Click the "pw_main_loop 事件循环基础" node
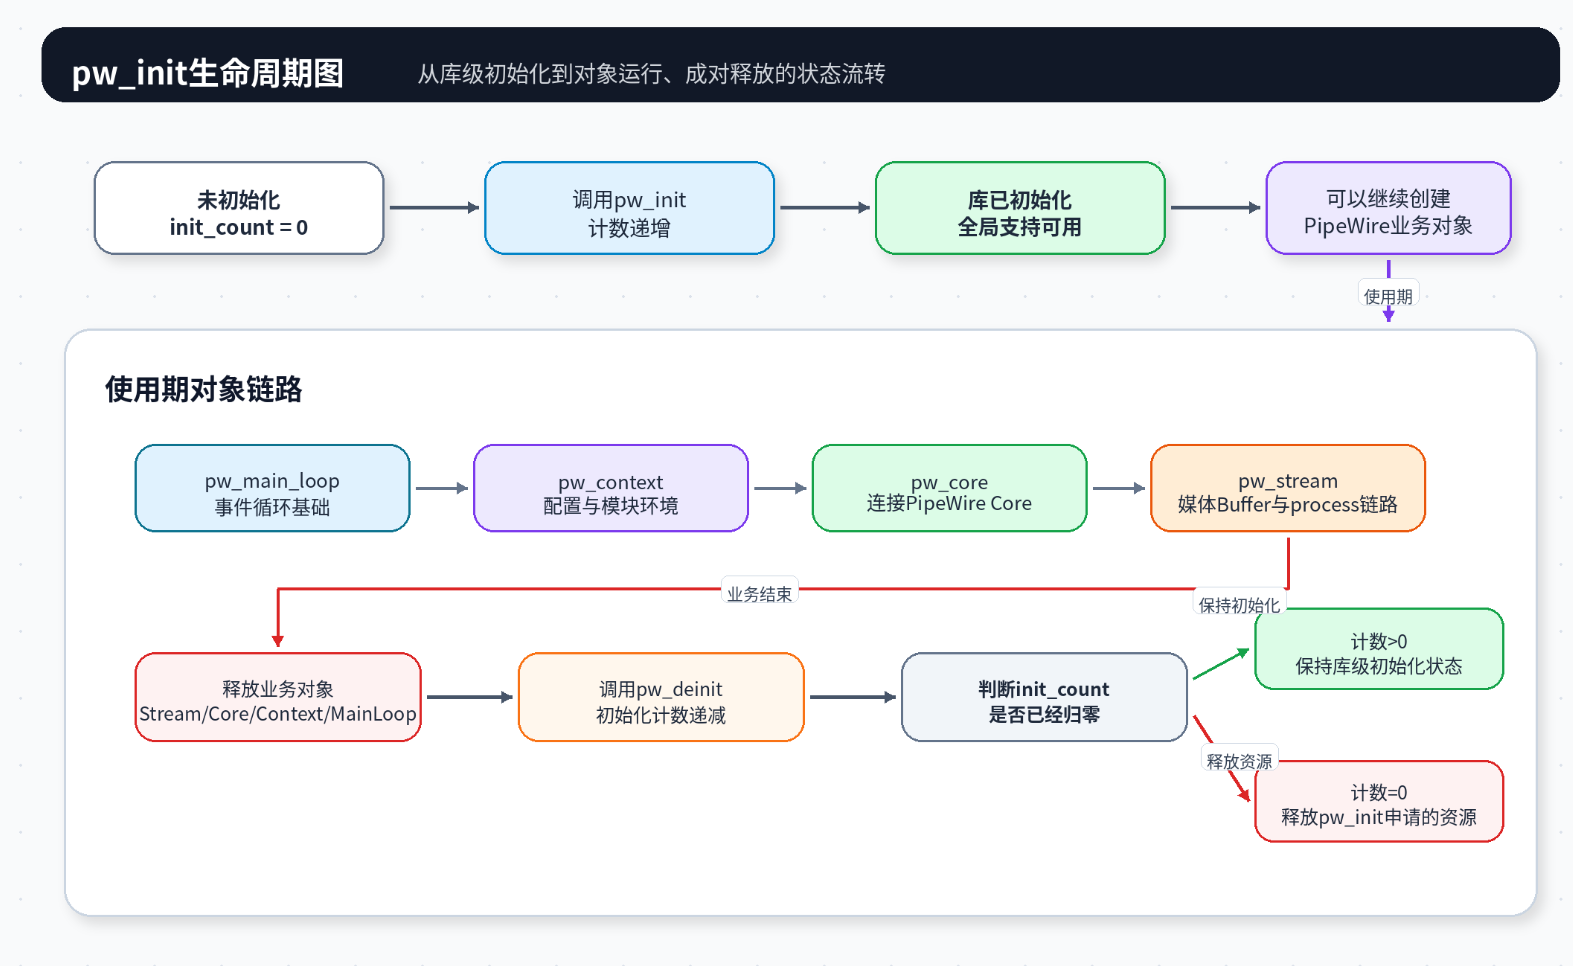 pyautogui.click(x=272, y=488)
